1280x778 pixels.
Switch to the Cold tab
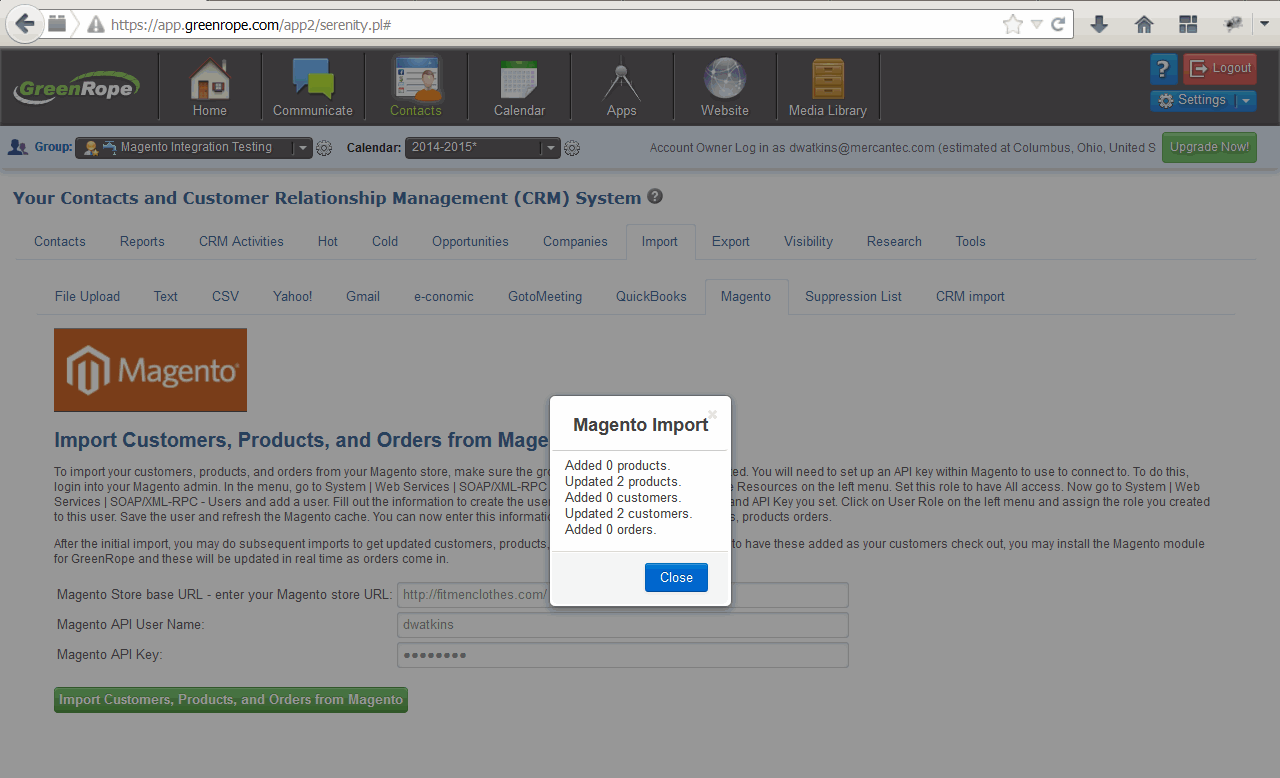click(x=385, y=241)
